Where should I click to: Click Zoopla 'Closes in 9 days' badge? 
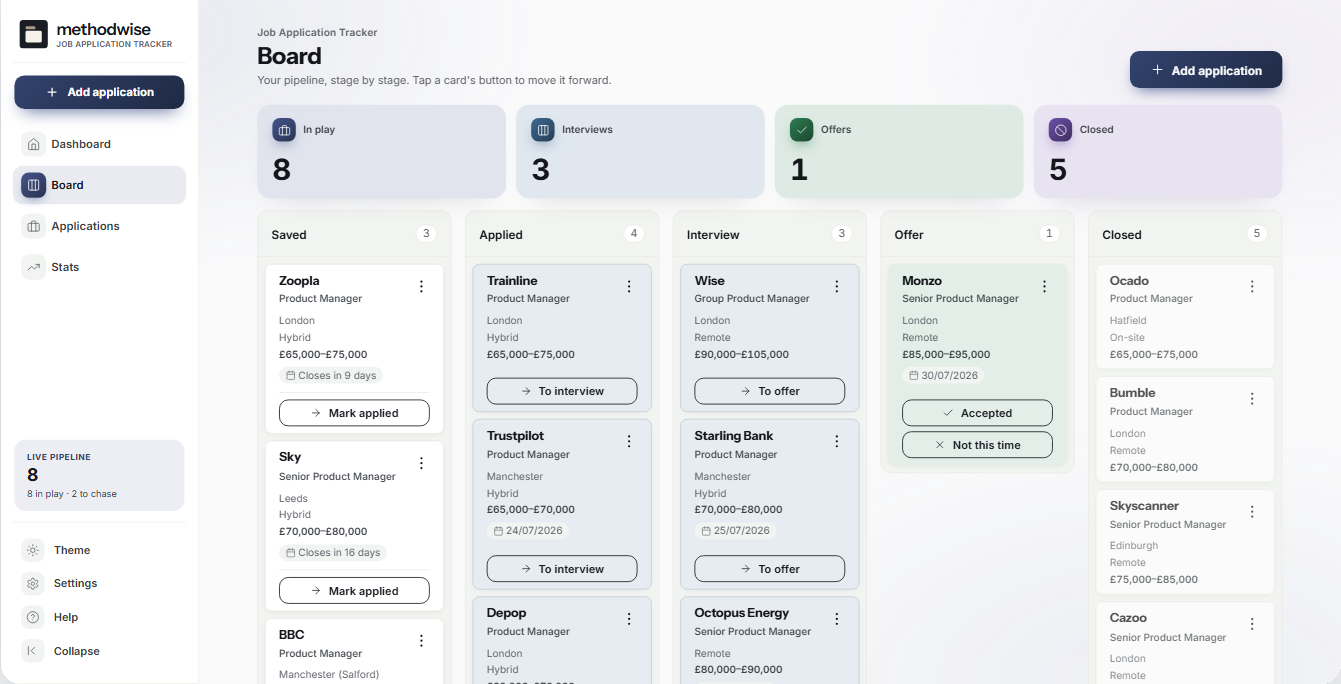[x=331, y=376]
